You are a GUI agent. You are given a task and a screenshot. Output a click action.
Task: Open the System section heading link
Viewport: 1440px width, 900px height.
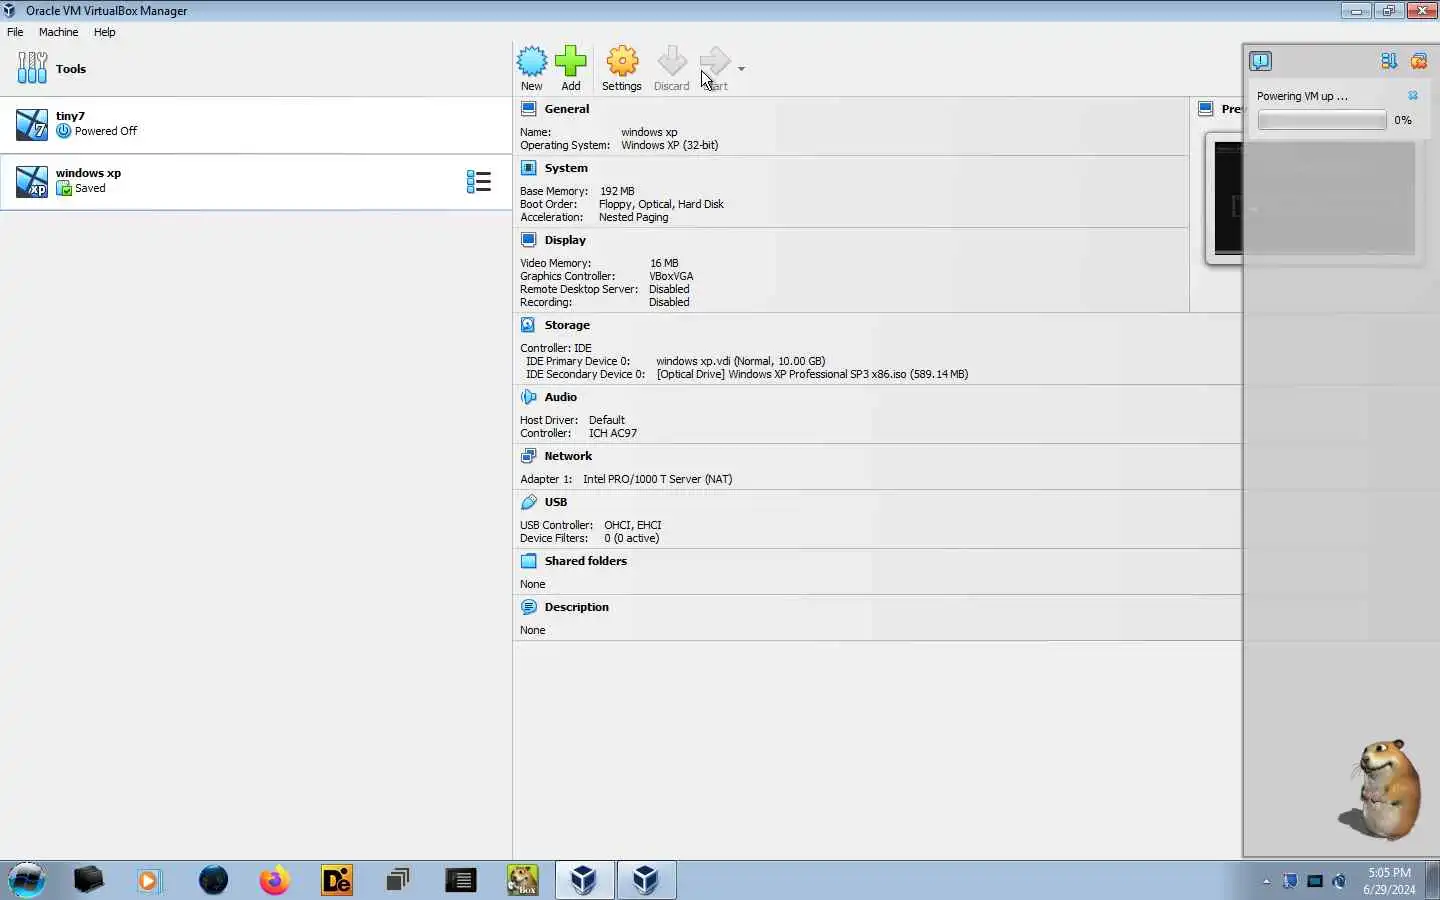click(566, 168)
